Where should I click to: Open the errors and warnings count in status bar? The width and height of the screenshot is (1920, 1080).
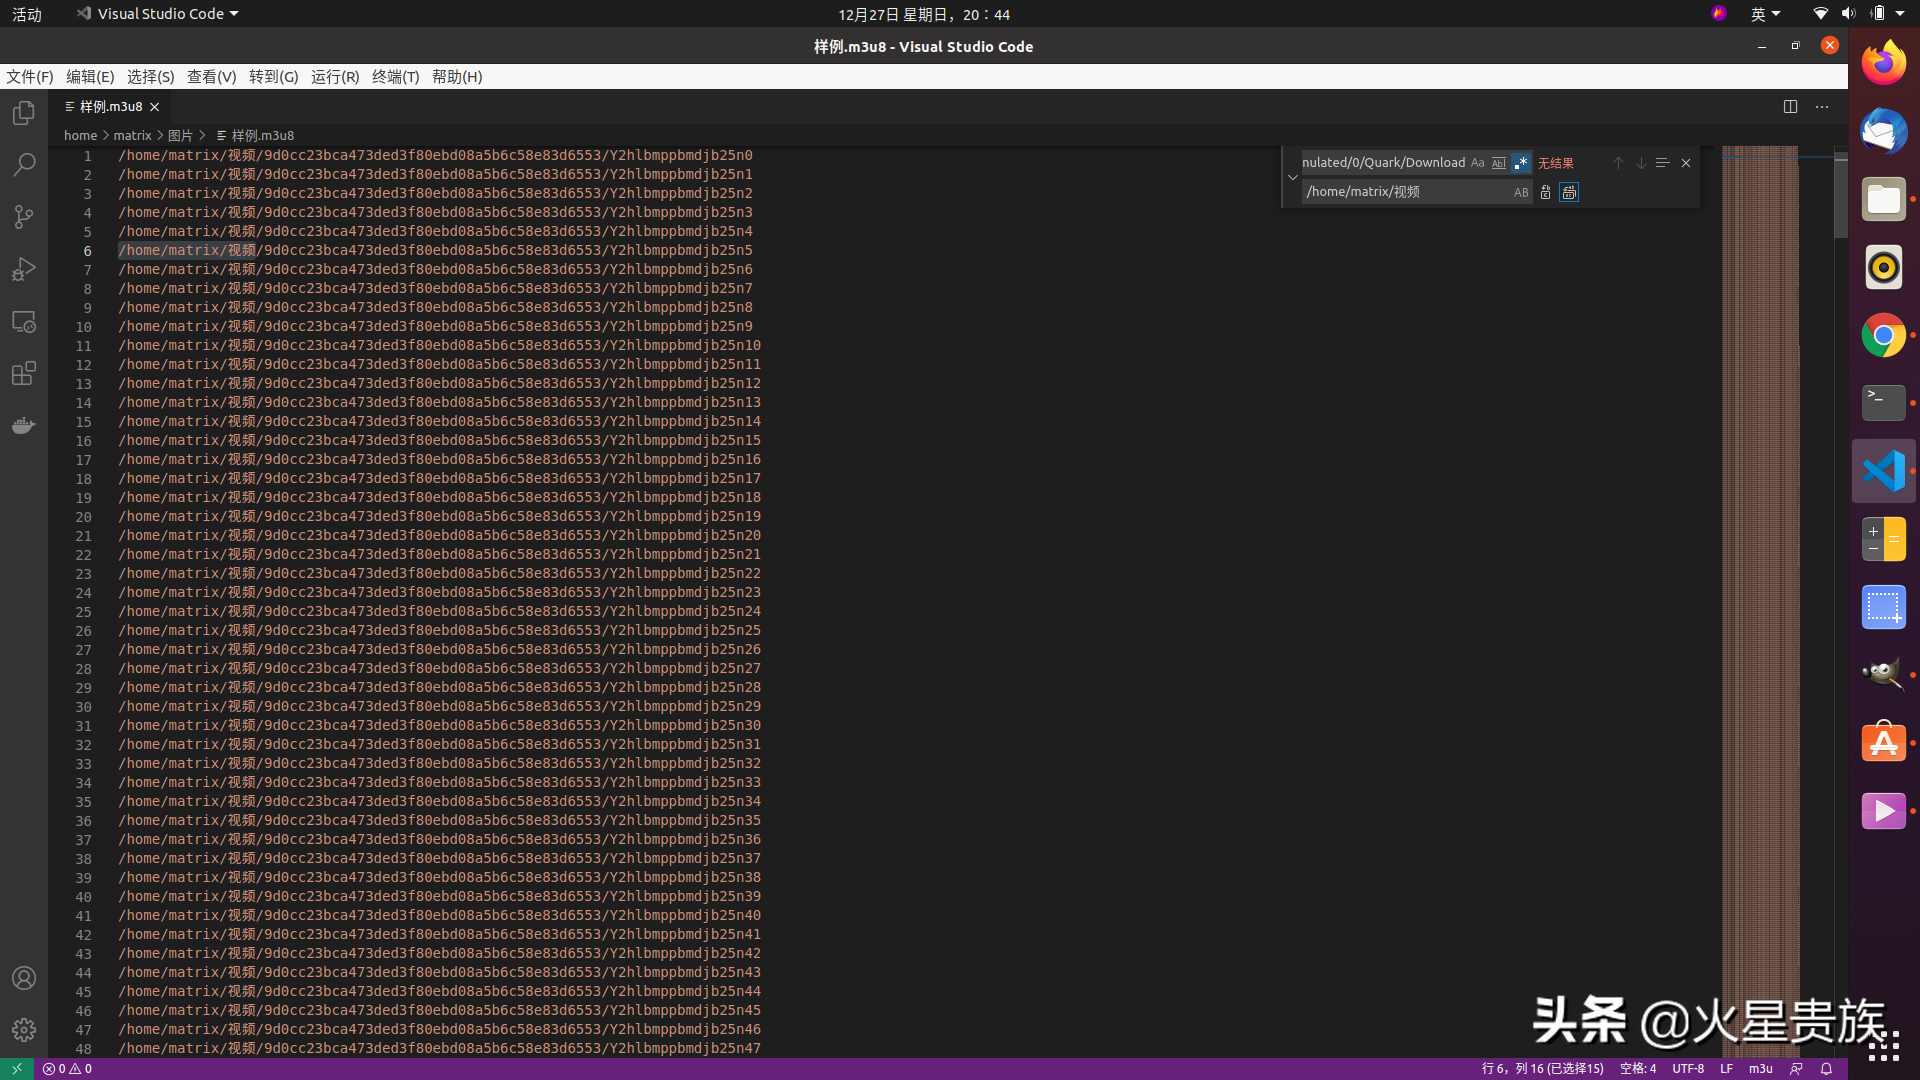tap(67, 1069)
